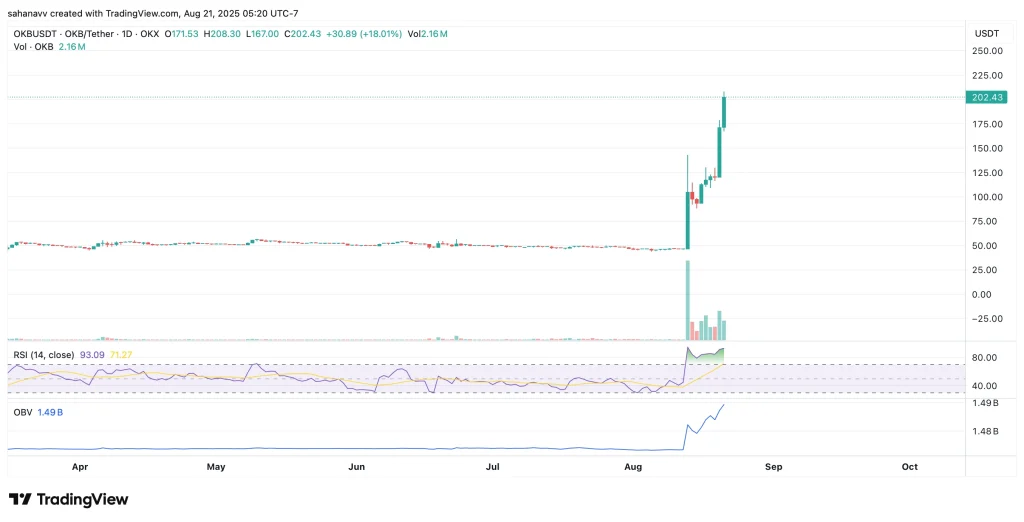Click the RSI moving average value 71.27
The width and height of the screenshot is (1024, 522).
pyautogui.click(x=121, y=354)
